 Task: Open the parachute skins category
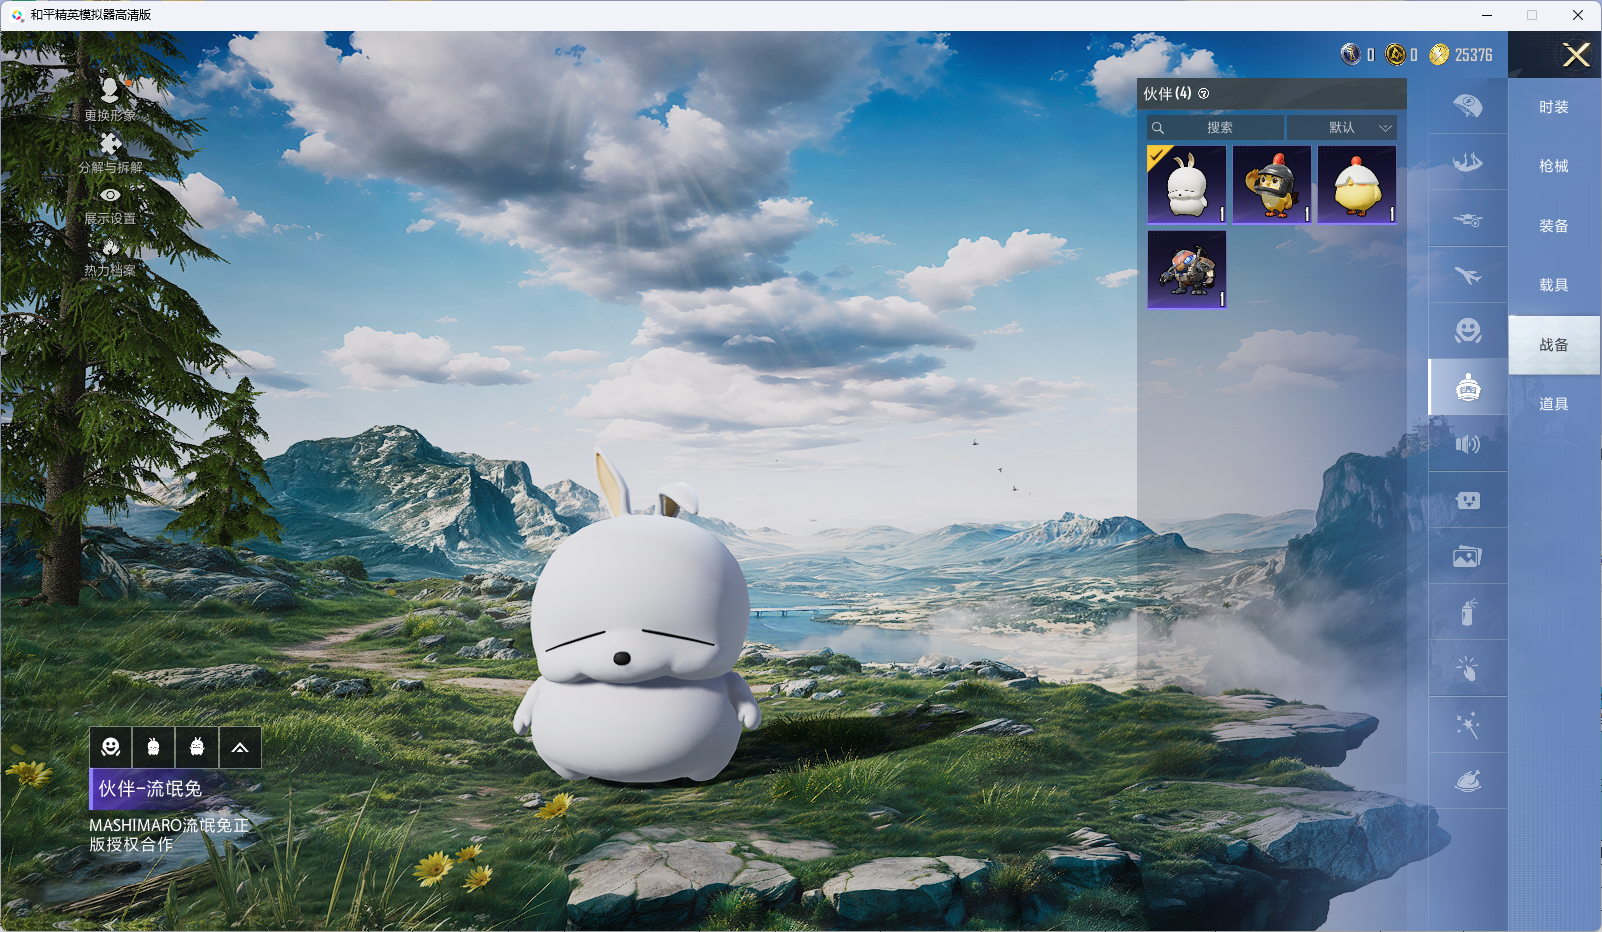click(1467, 106)
